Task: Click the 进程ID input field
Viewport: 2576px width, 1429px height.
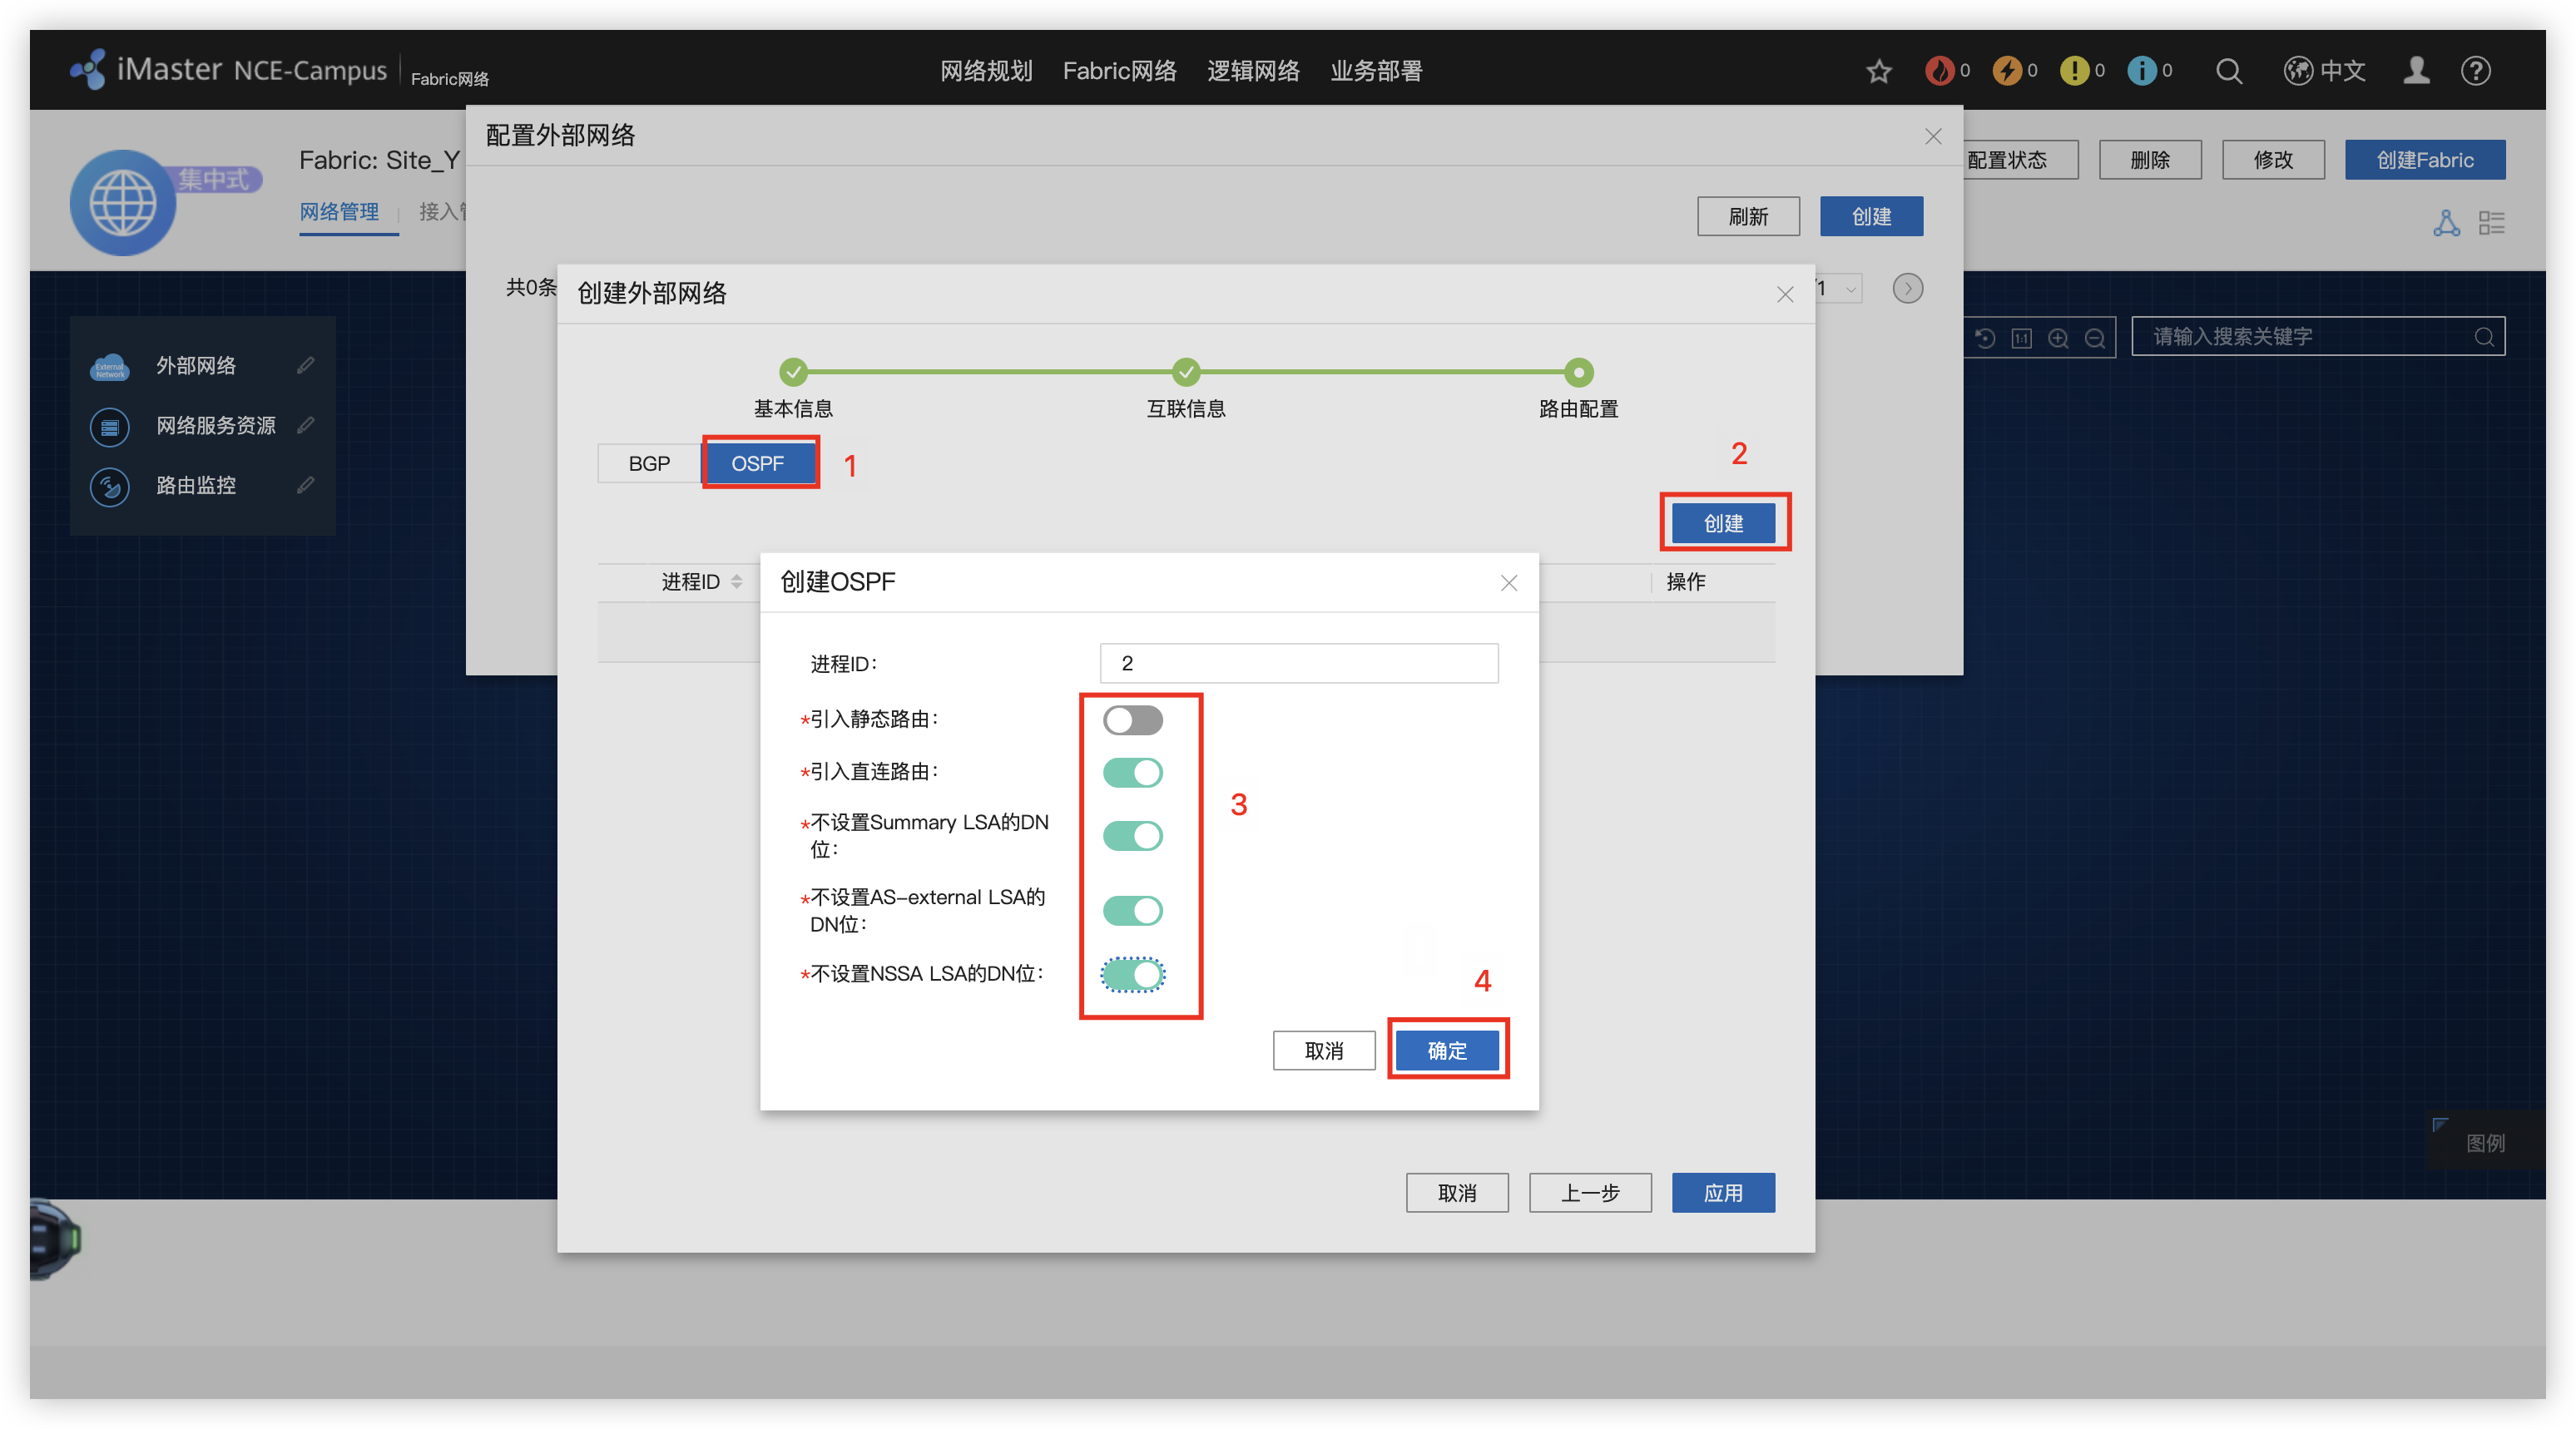Action: click(1298, 663)
